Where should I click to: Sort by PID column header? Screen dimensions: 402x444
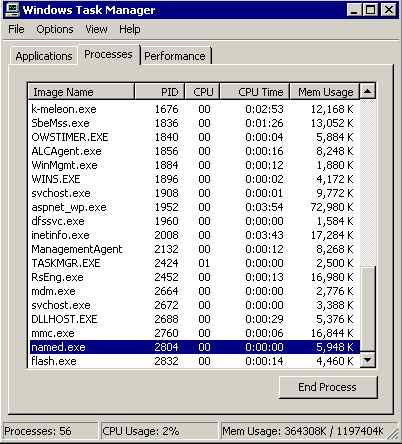tap(159, 92)
